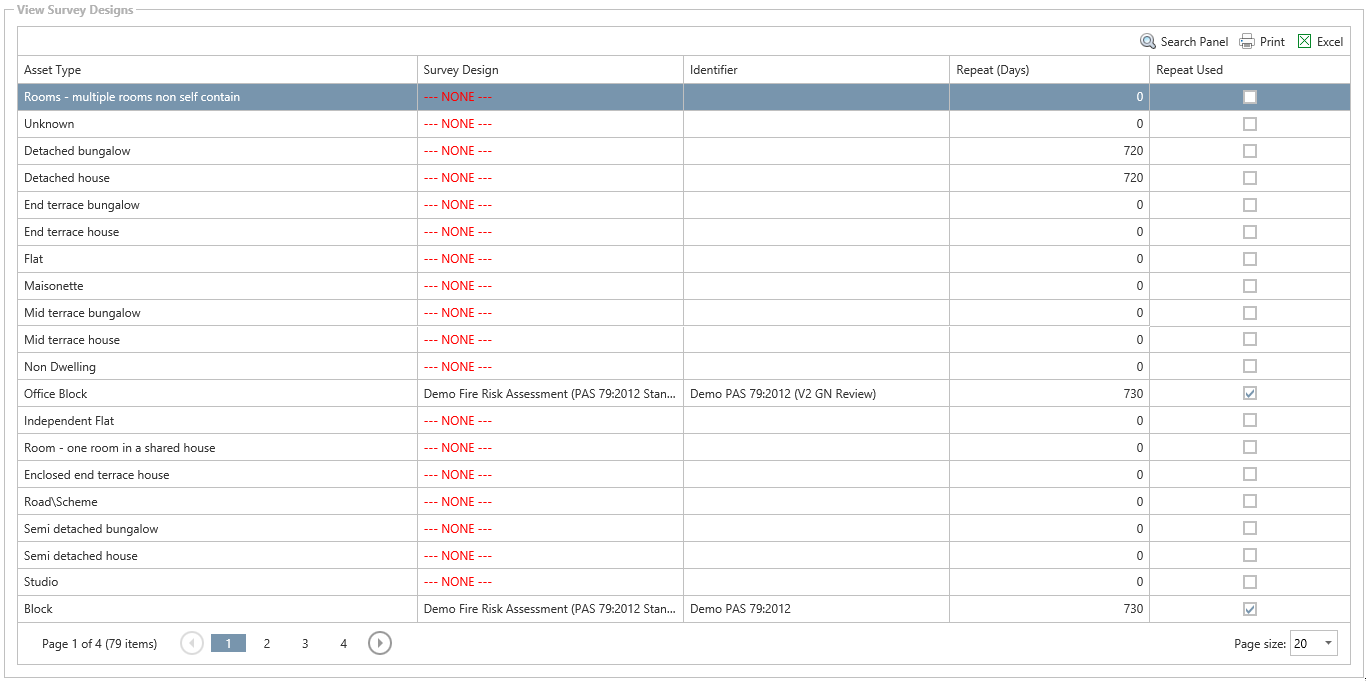Toggle Repeat Used for Office Block

(x=1250, y=394)
